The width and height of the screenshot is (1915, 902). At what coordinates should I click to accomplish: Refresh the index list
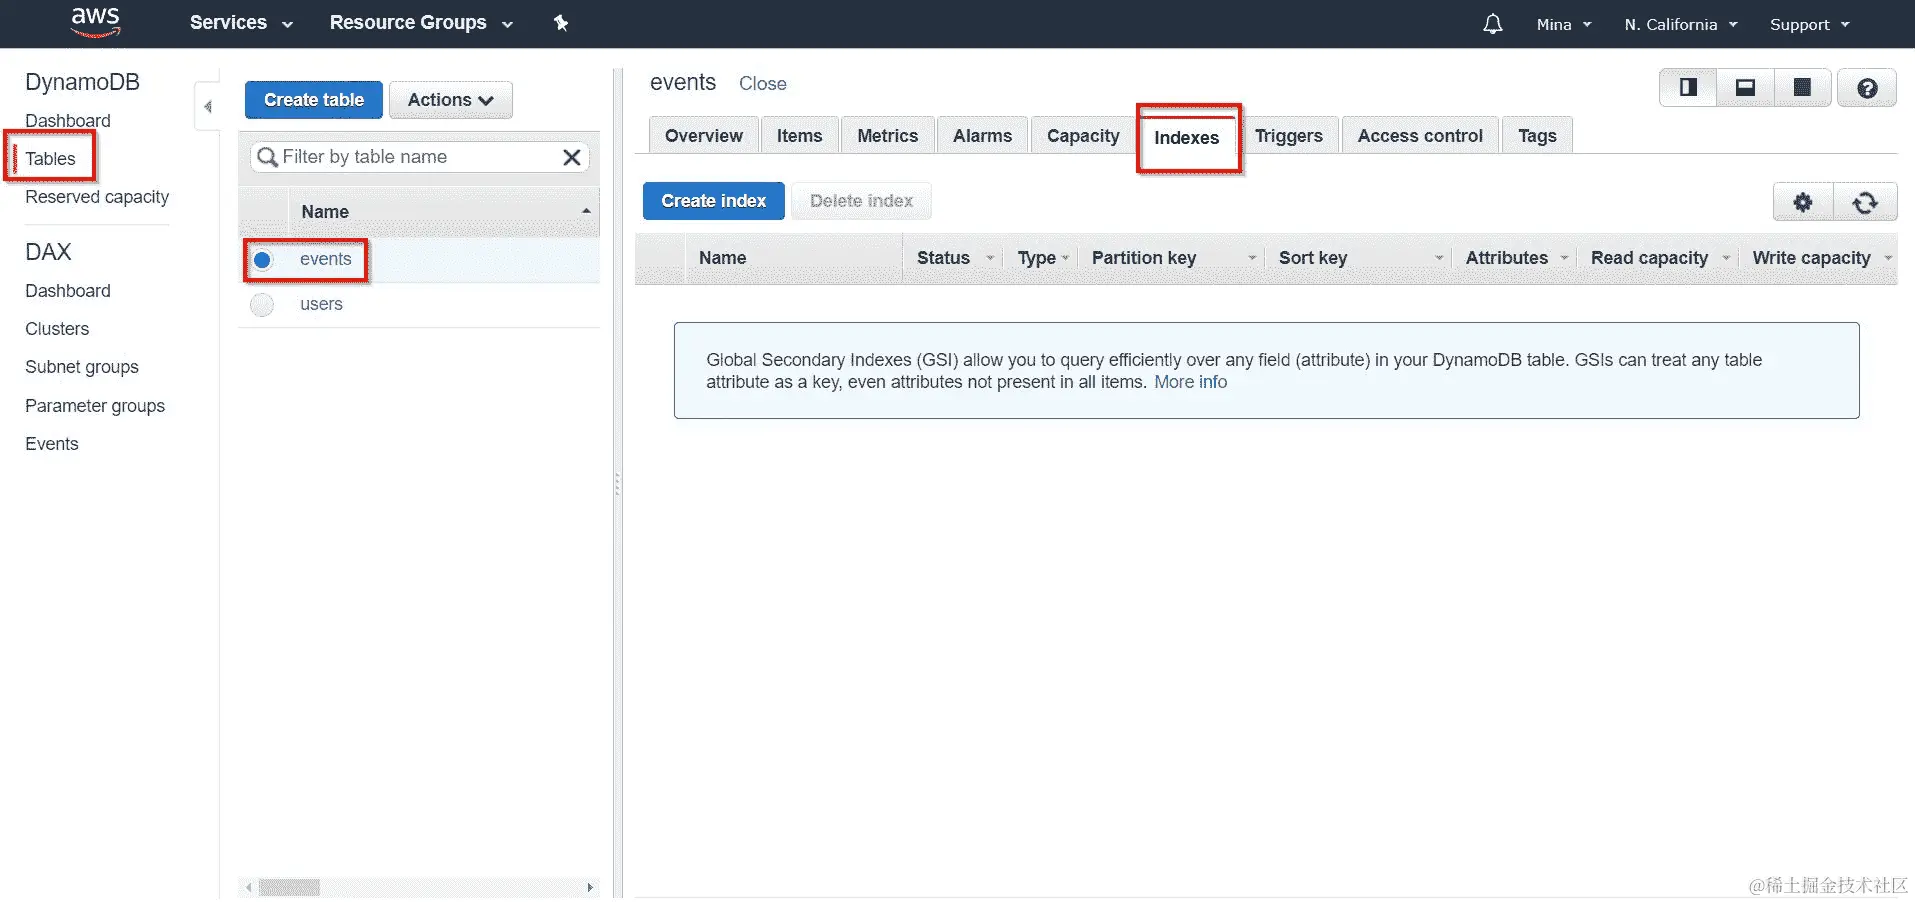(x=1865, y=203)
